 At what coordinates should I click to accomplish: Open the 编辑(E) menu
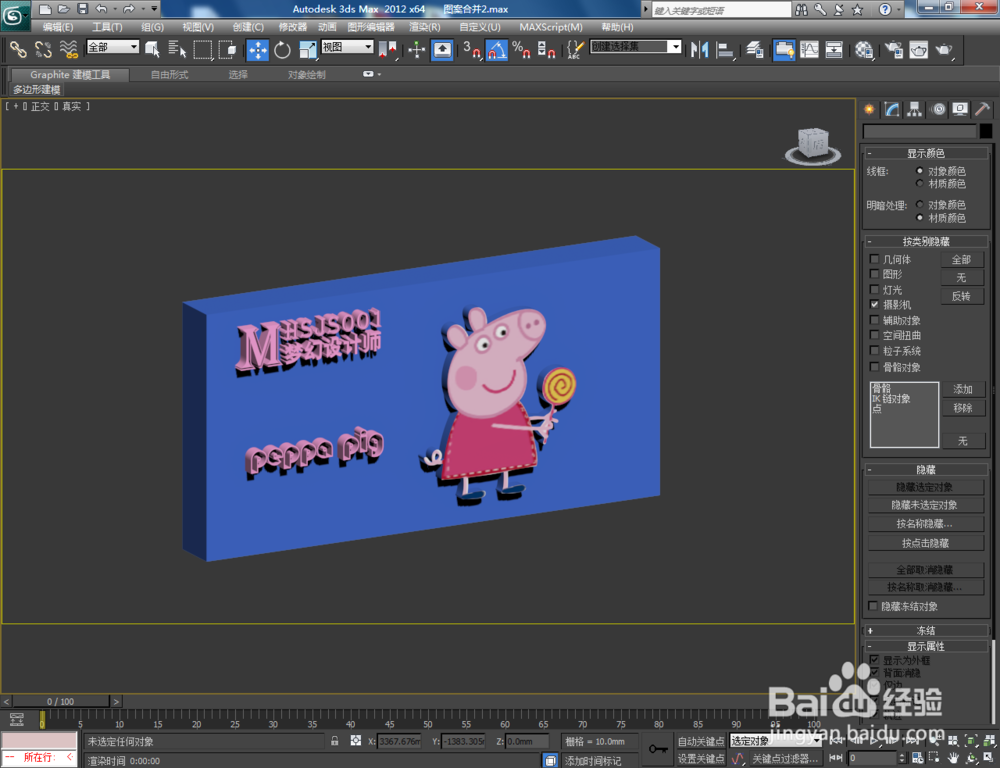[58, 27]
